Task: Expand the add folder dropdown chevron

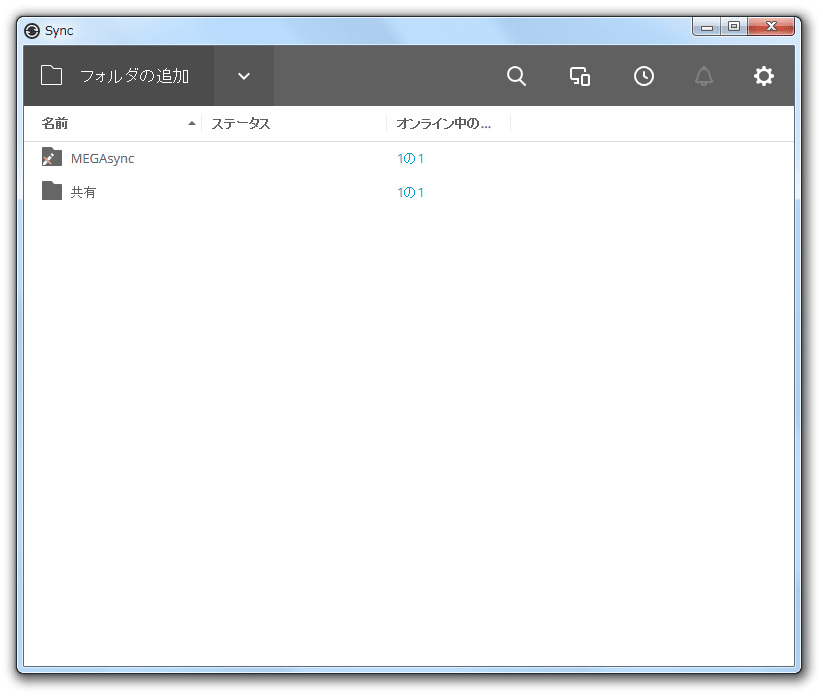Action: click(x=244, y=76)
